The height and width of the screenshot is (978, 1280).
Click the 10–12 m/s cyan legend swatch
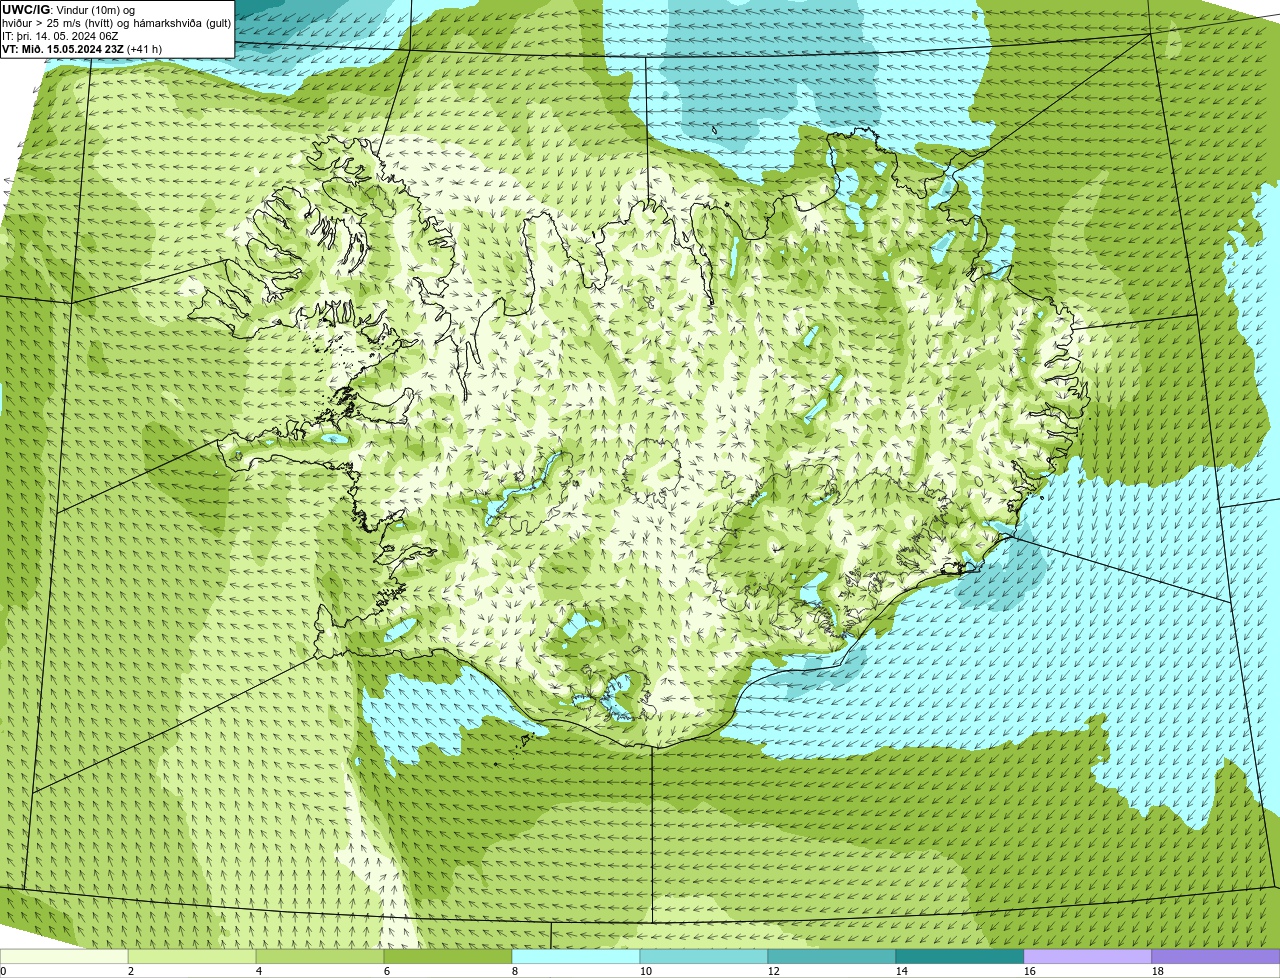pos(704,957)
